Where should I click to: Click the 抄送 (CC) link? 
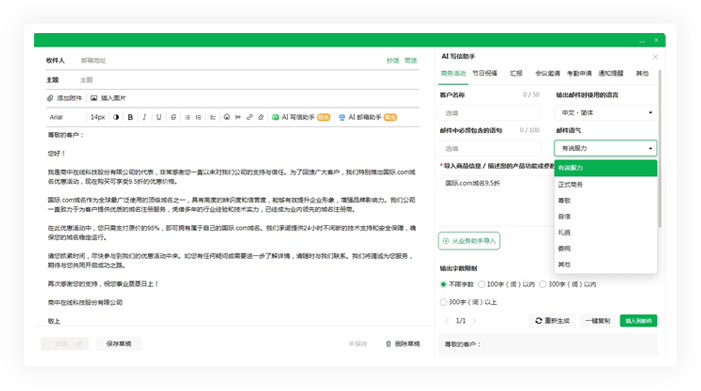393,60
